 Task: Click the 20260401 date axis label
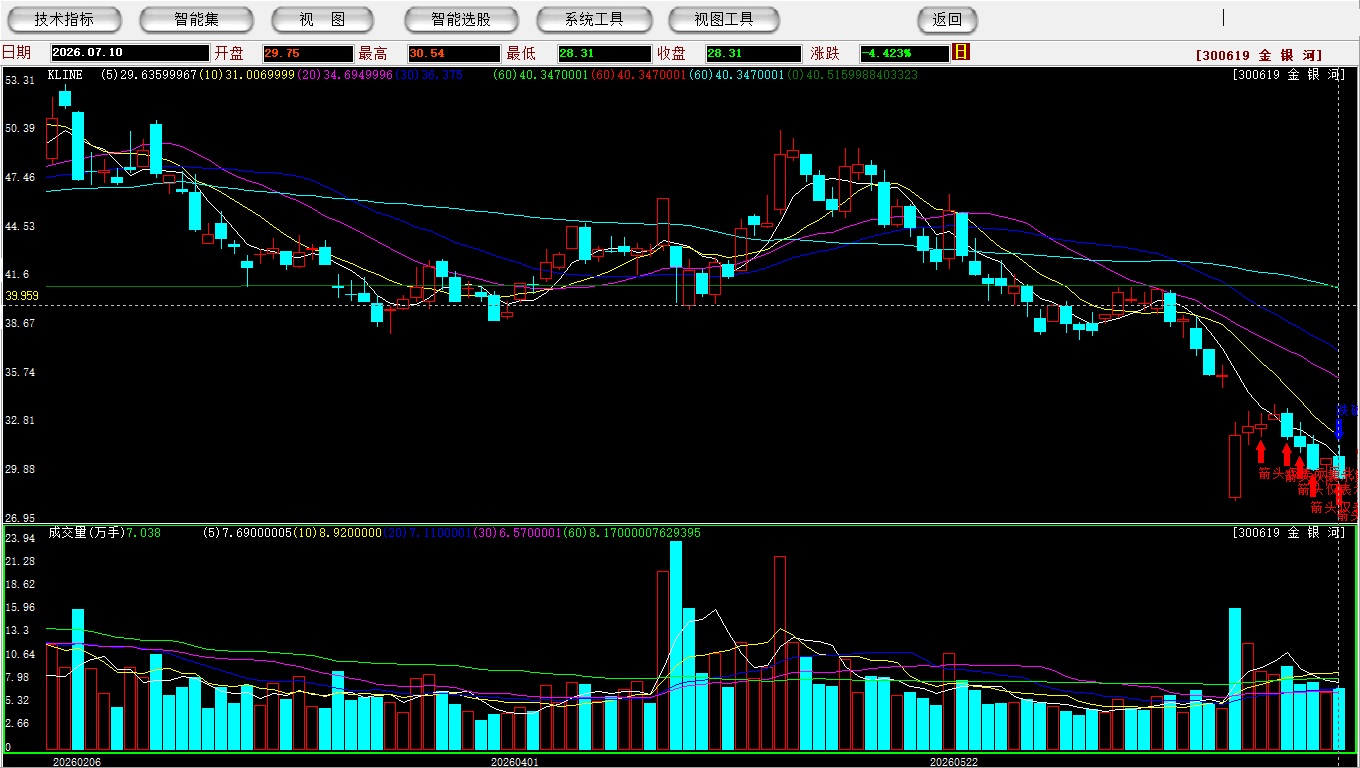(x=514, y=762)
